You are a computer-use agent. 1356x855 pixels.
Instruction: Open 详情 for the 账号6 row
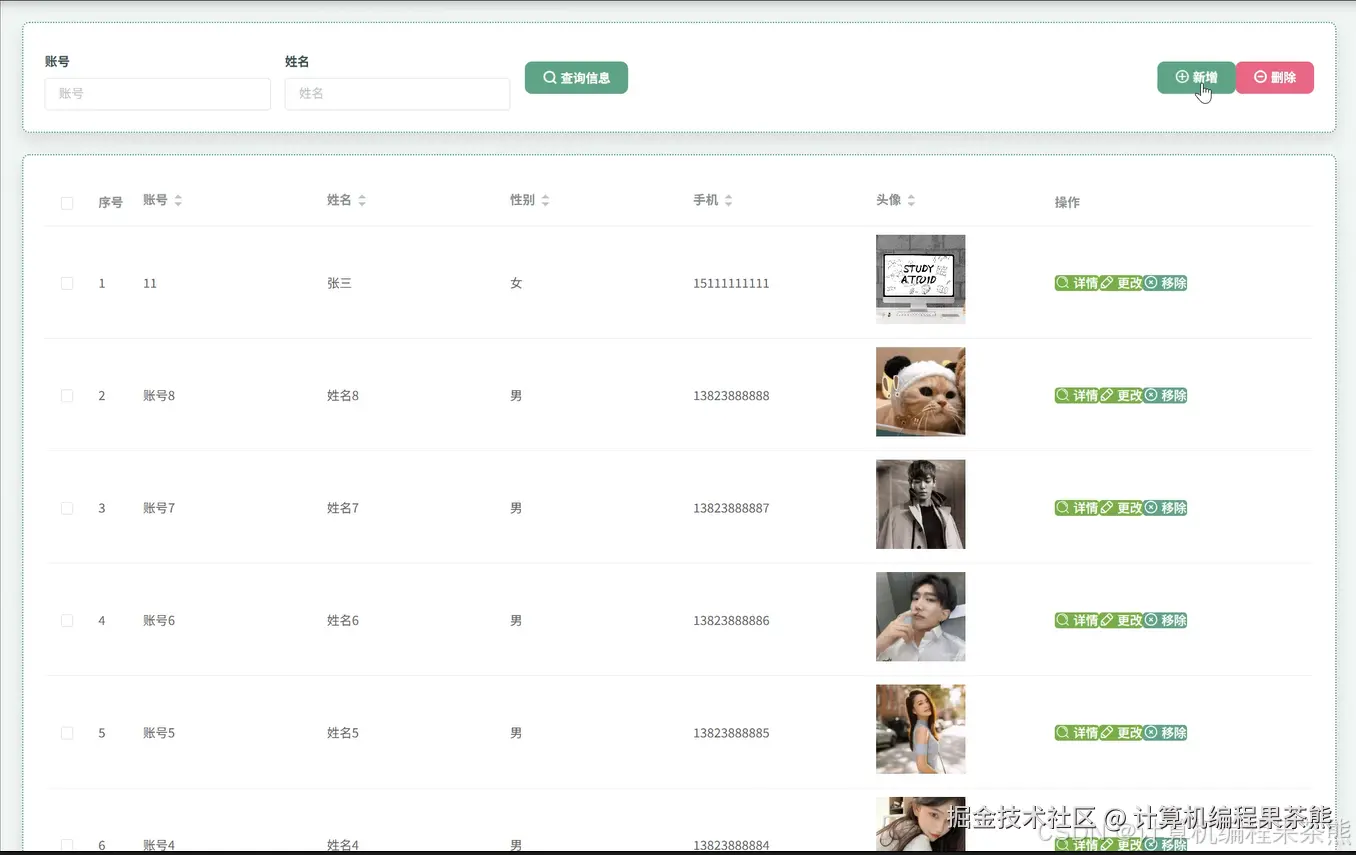(x=1077, y=620)
